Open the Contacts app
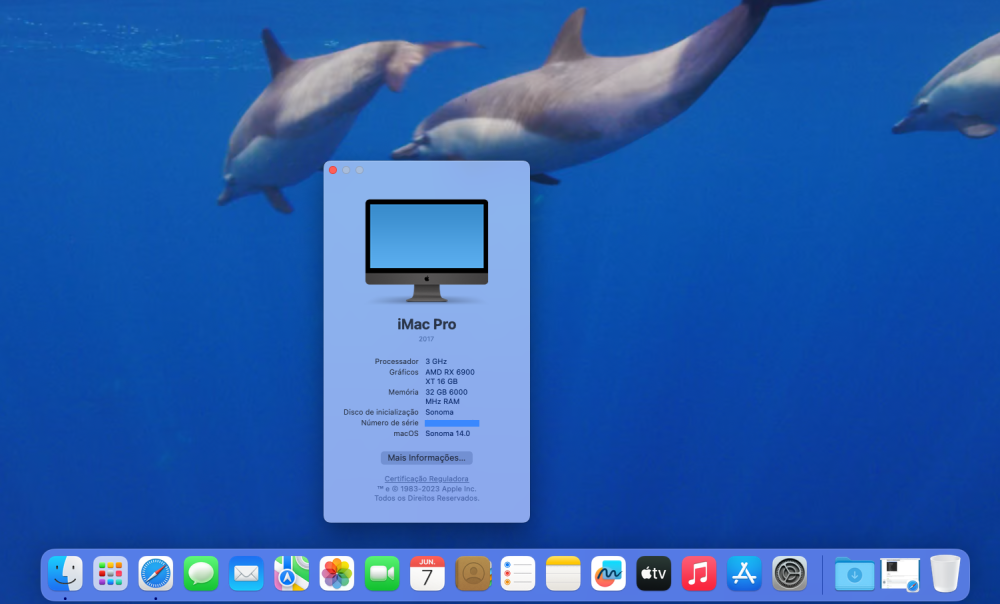 tap(473, 573)
